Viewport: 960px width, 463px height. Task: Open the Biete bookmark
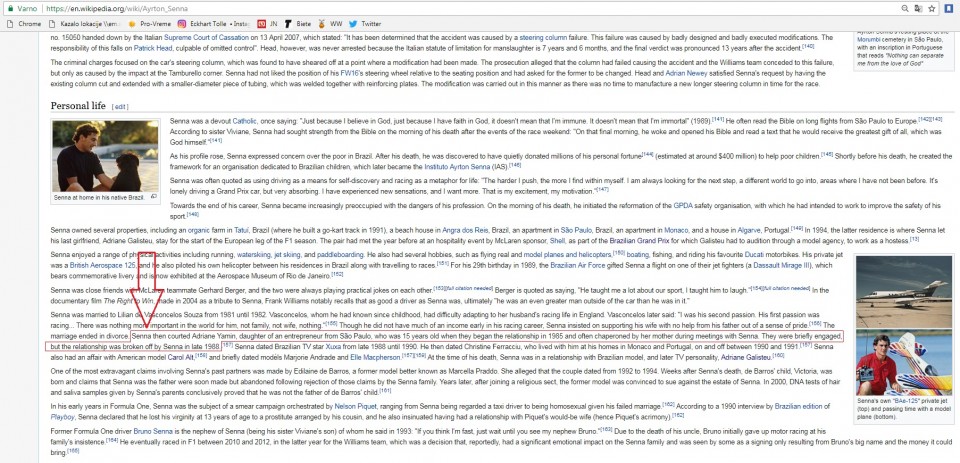[x=298, y=24]
